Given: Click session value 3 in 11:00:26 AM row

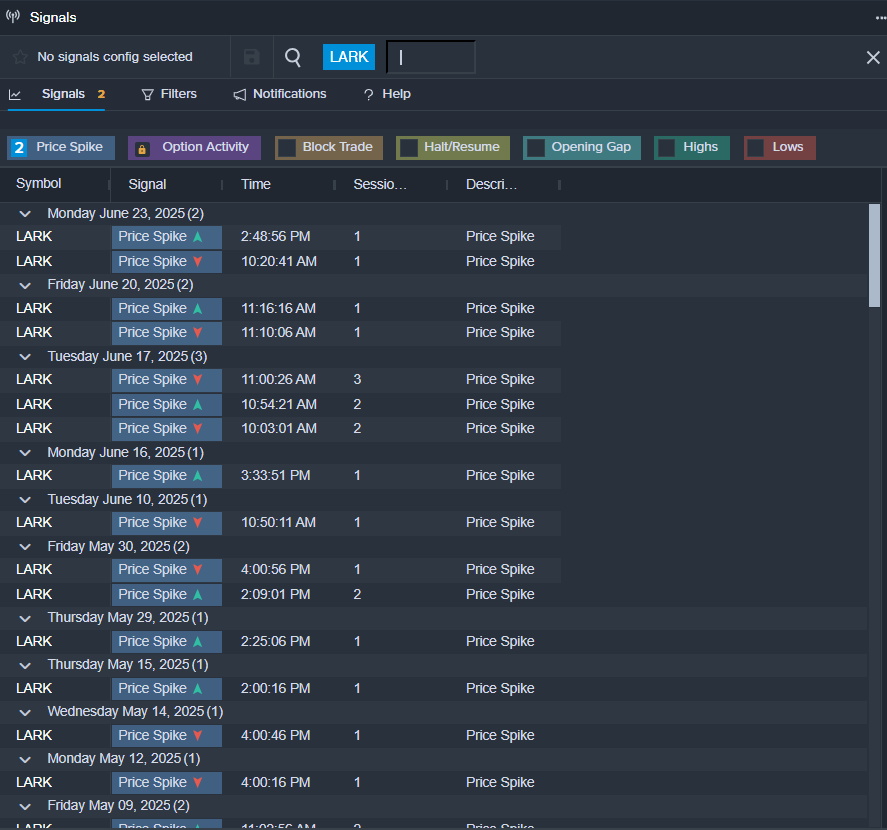Looking at the screenshot, I should point(357,379).
